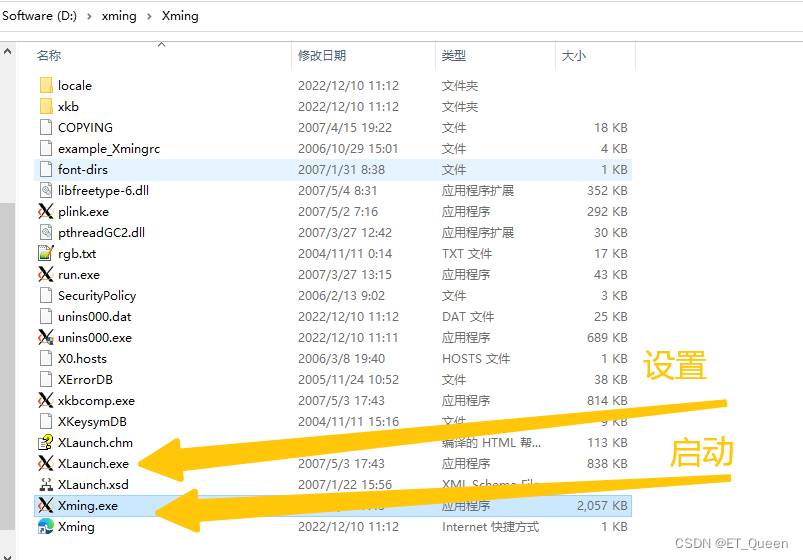The height and width of the screenshot is (560, 803).
Task: Select the file name XLaunch.exe
Action: pyautogui.click(x=93, y=464)
